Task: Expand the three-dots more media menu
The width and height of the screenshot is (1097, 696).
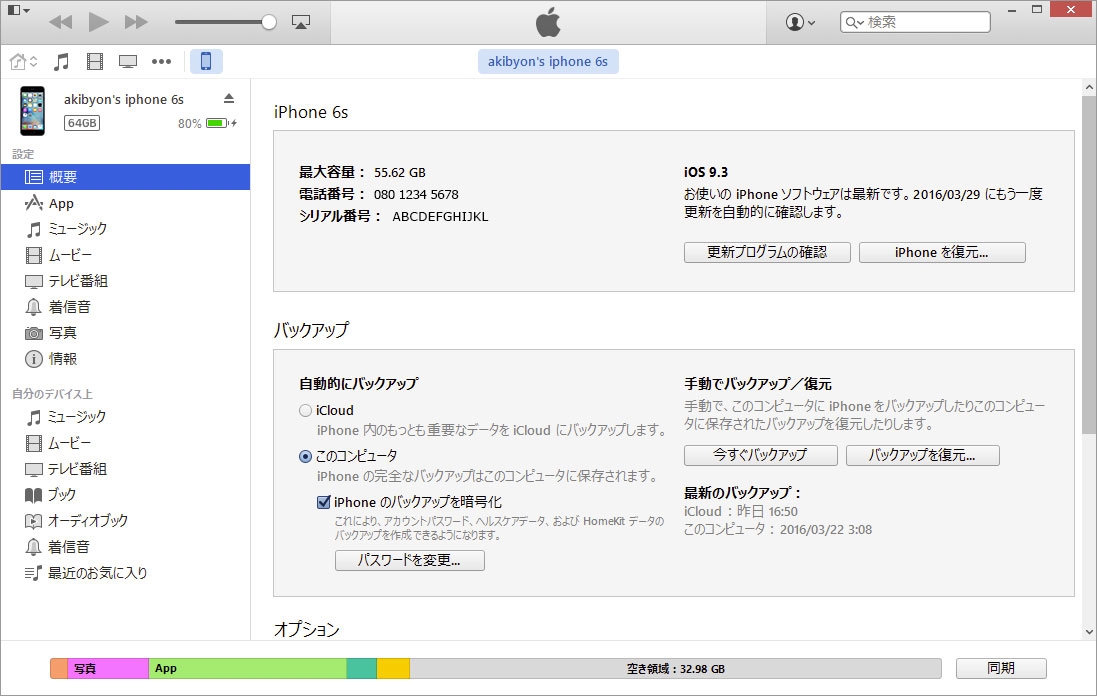Action: point(161,62)
